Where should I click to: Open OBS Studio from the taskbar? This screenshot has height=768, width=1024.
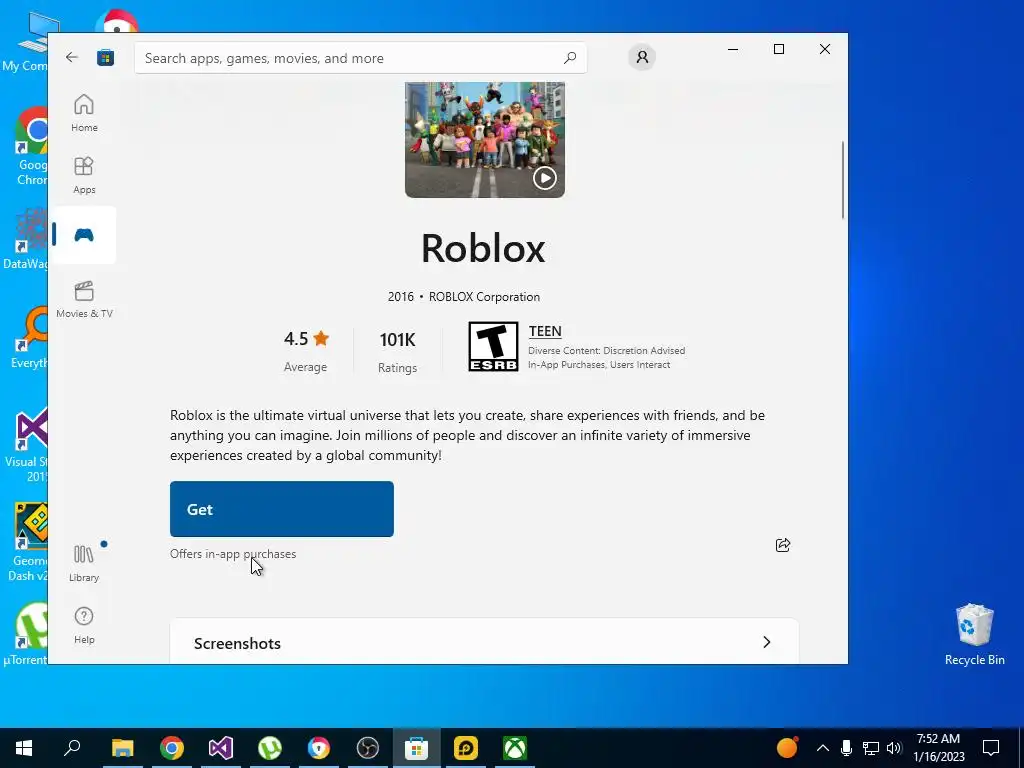(368, 748)
